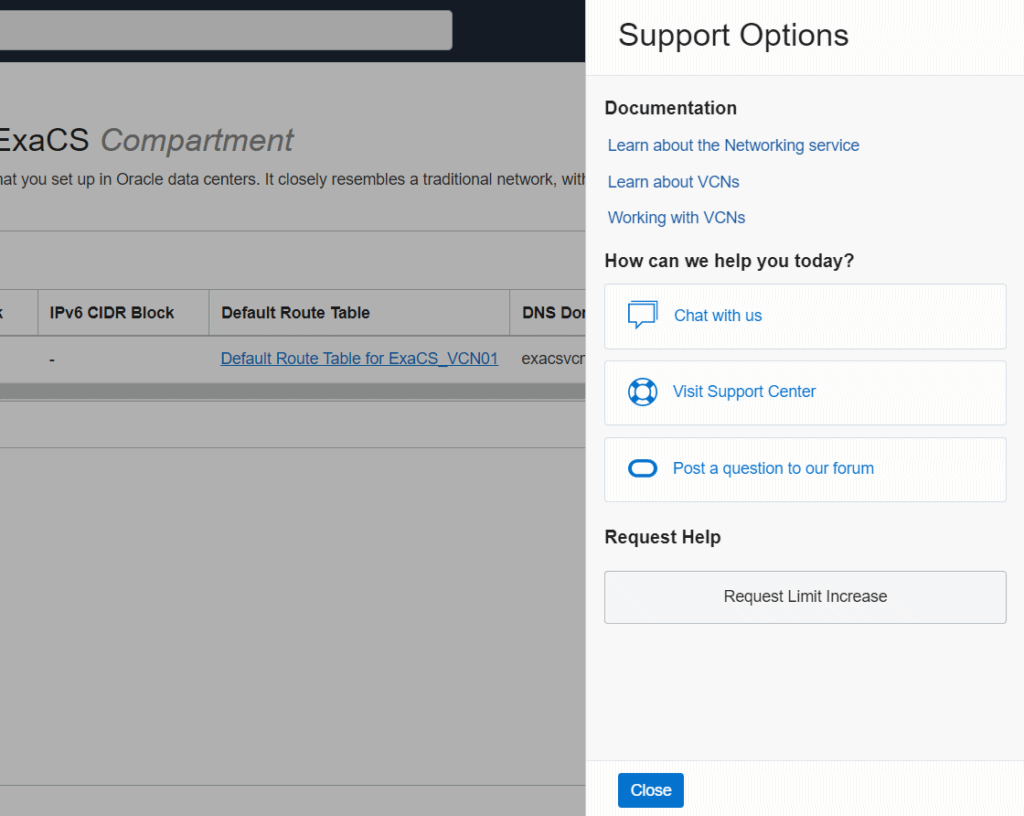Click the ExaCS Compartment page heading
The image size is (1024, 816).
pyautogui.click(x=146, y=141)
